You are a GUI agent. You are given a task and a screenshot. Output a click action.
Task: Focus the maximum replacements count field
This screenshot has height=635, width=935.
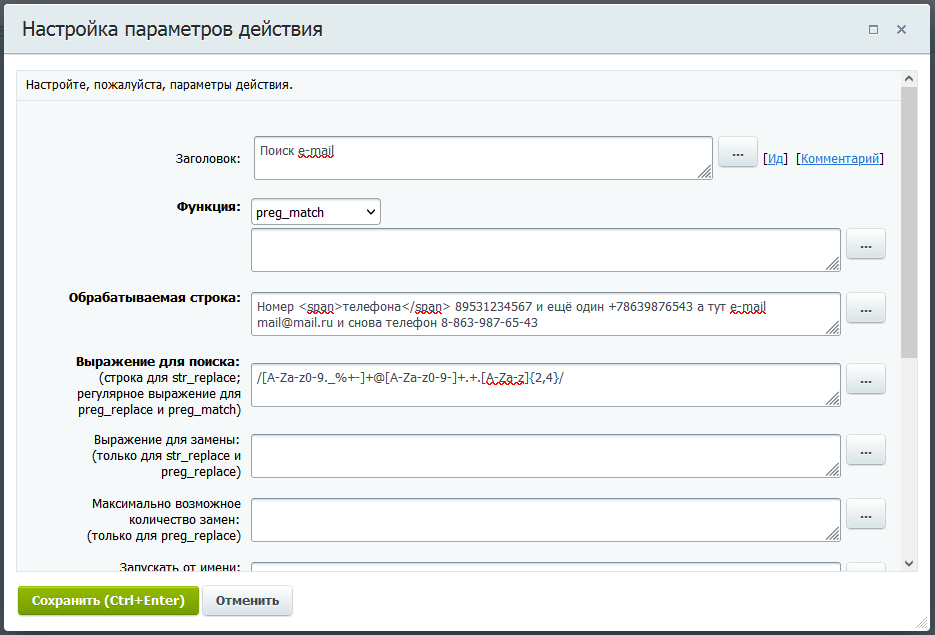[x=545, y=519]
